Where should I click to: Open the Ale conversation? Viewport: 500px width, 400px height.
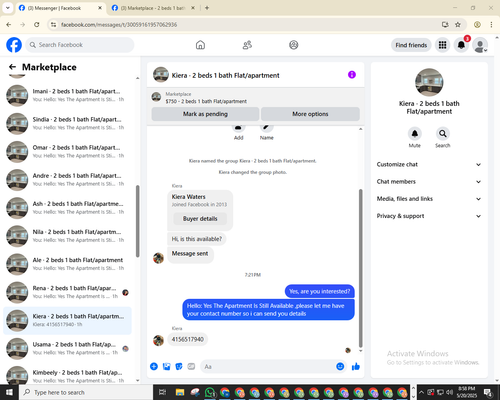click(x=67, y=264)
